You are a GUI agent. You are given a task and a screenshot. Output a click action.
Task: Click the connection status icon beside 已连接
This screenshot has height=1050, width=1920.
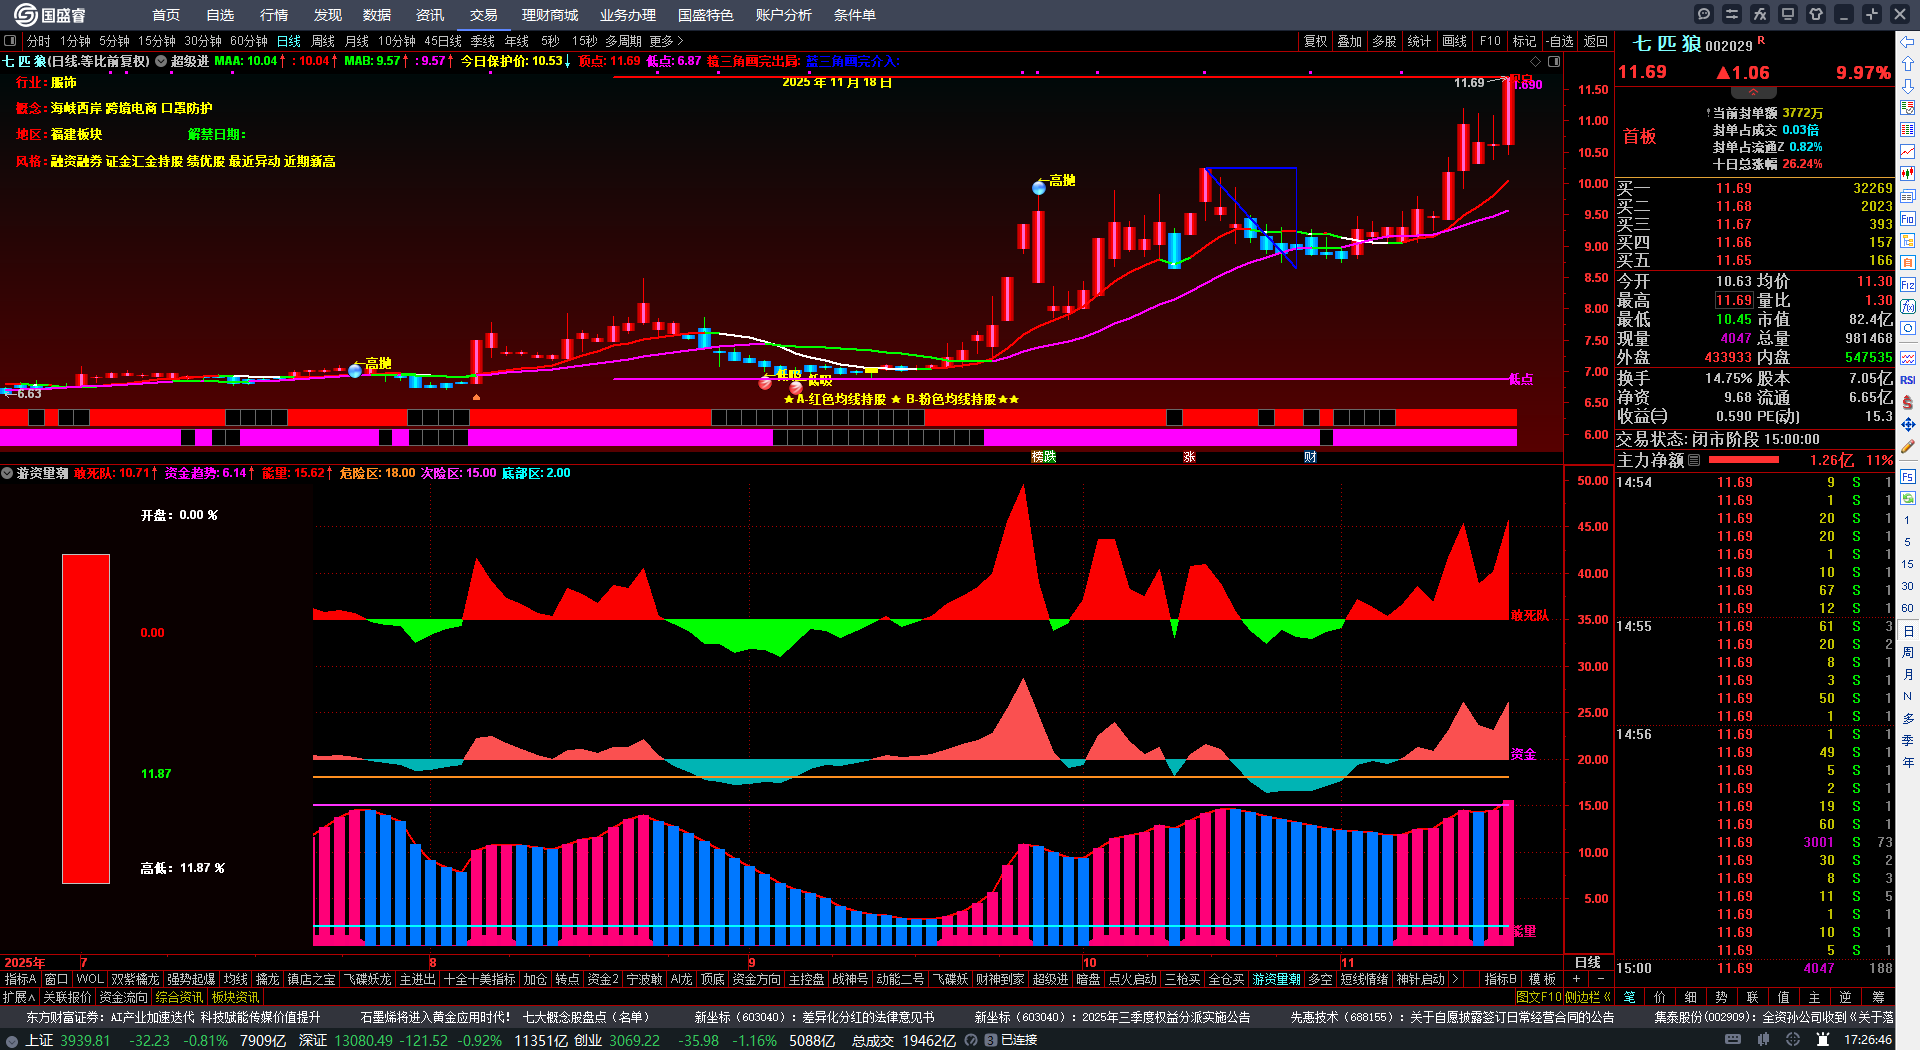[x=990, y=1040]
